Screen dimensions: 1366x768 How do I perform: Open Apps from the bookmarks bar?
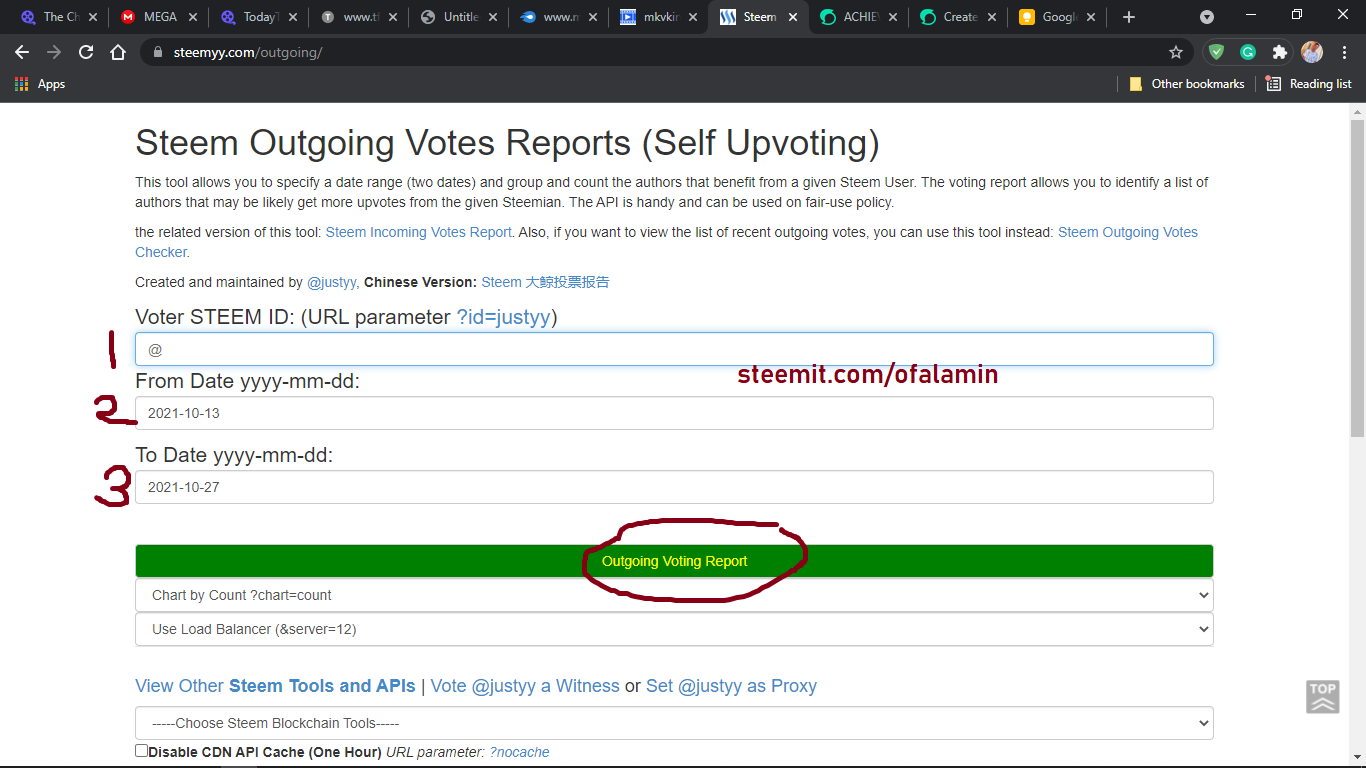click(x=40, y=84)
